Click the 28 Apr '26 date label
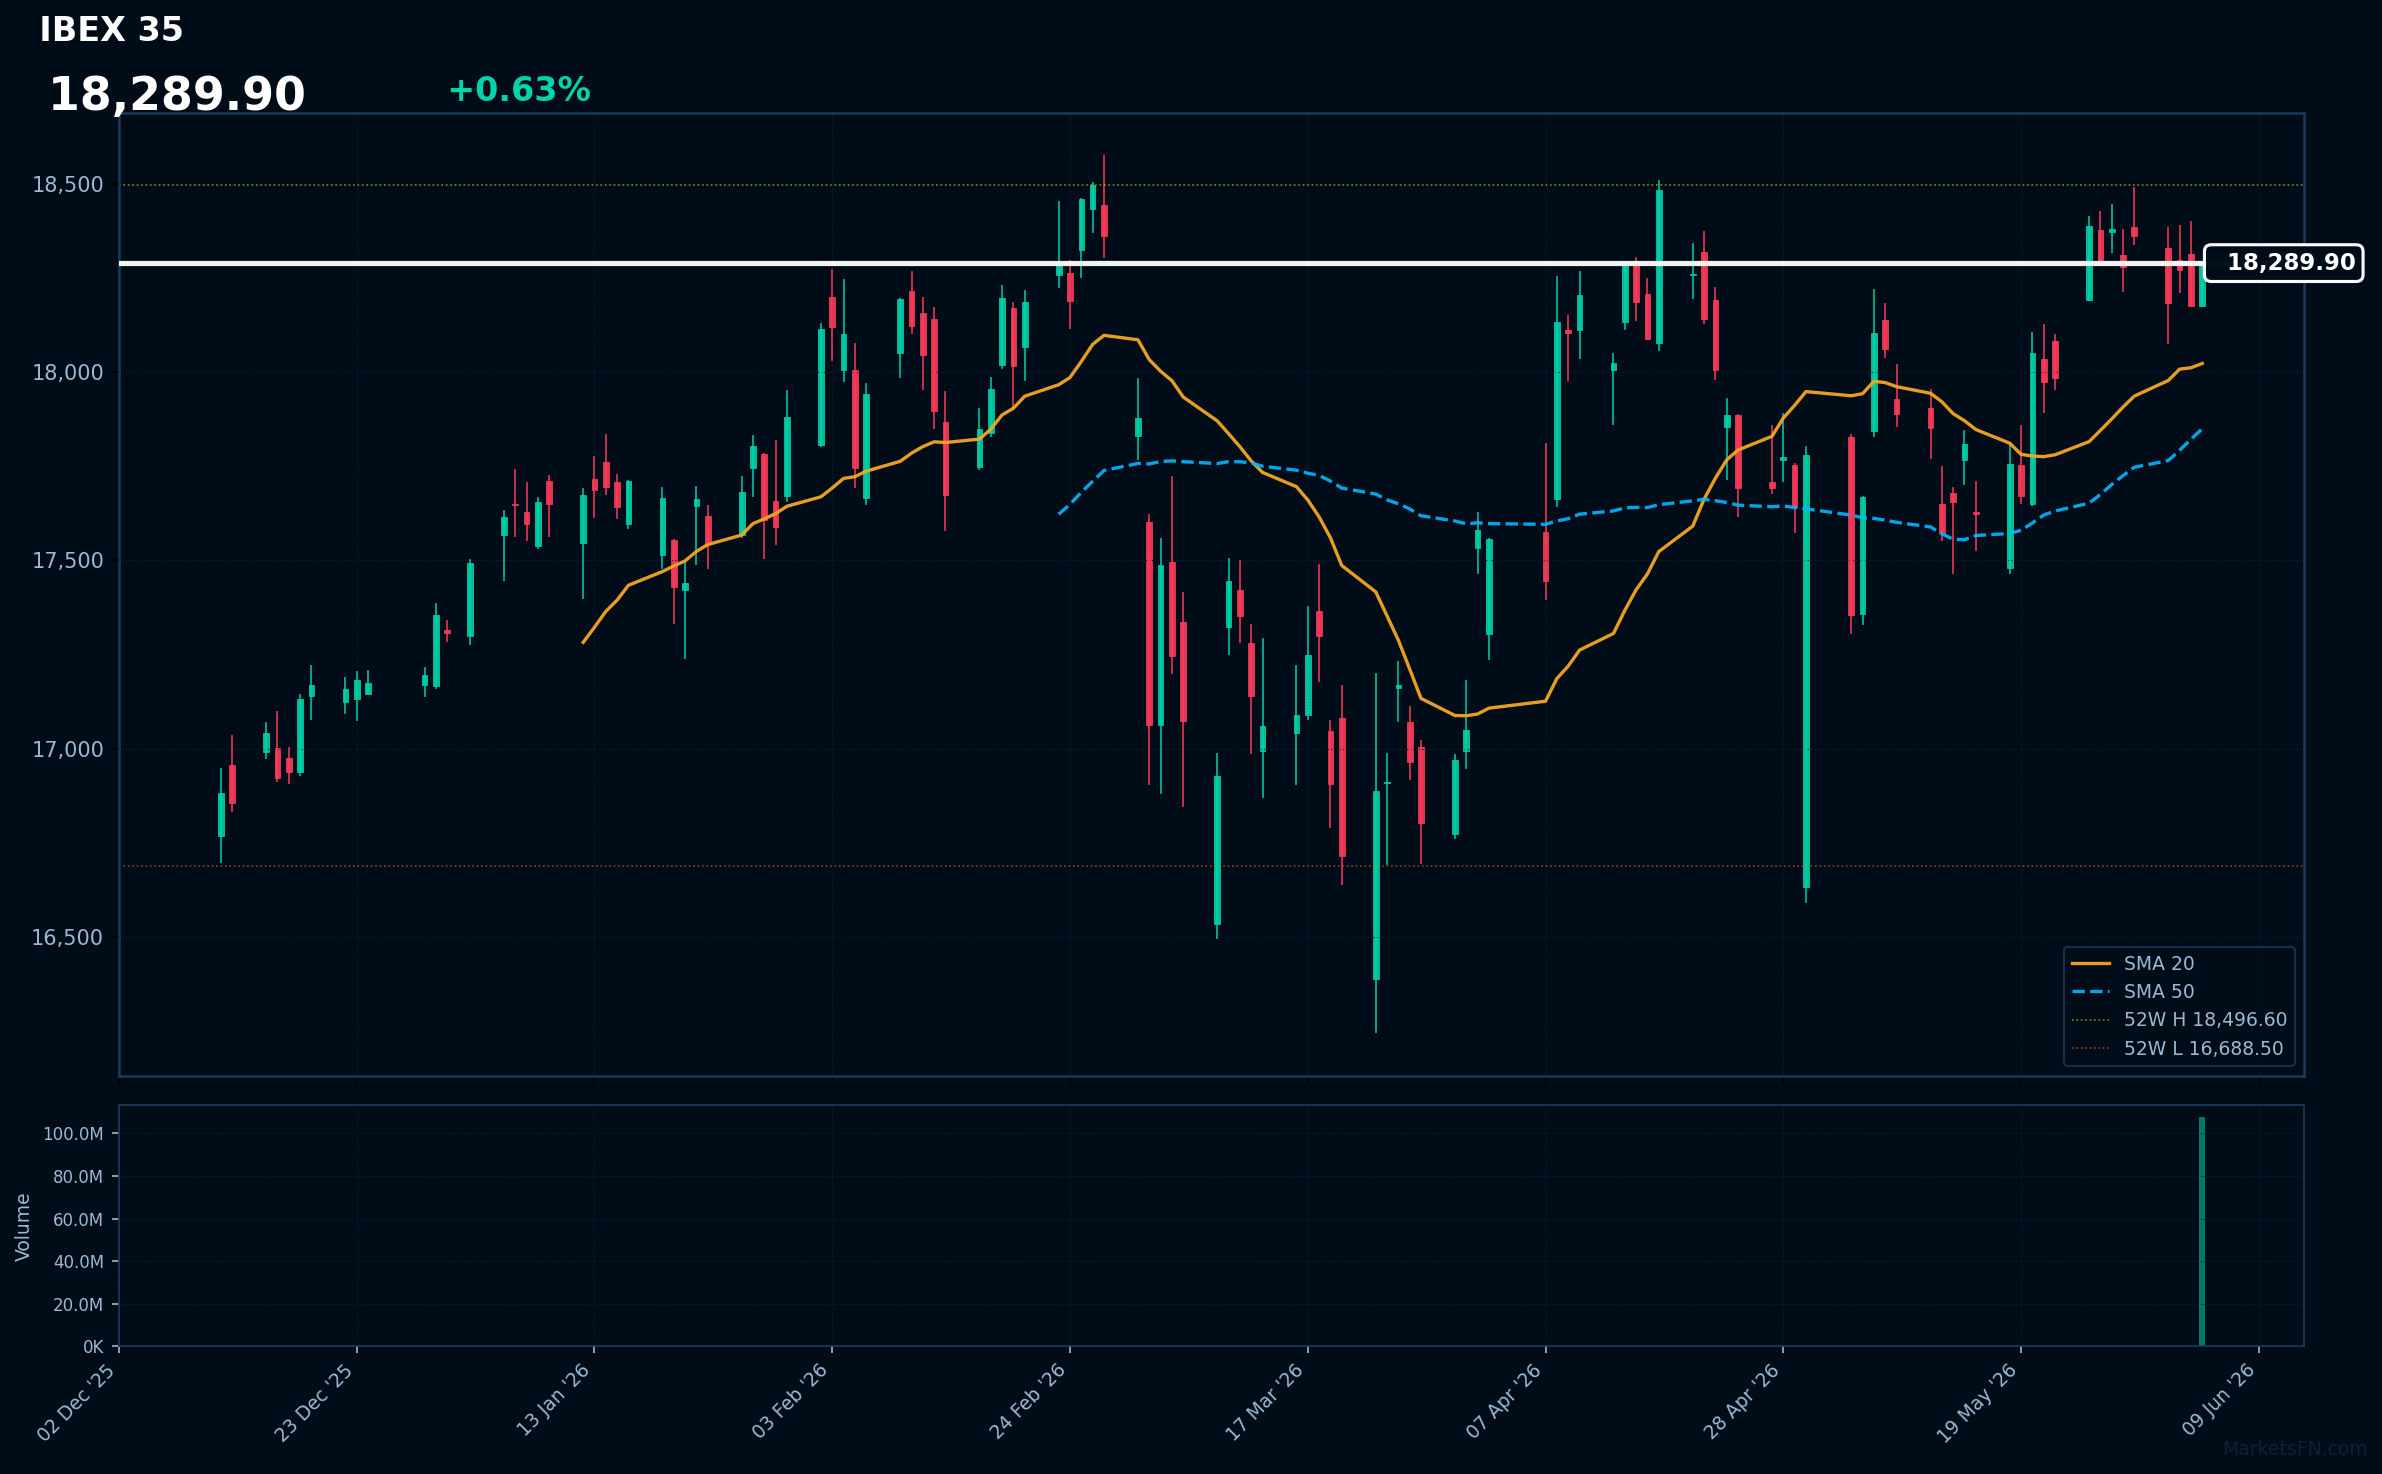Screen dimensions: 2382x1474 coord(1741,1400)
